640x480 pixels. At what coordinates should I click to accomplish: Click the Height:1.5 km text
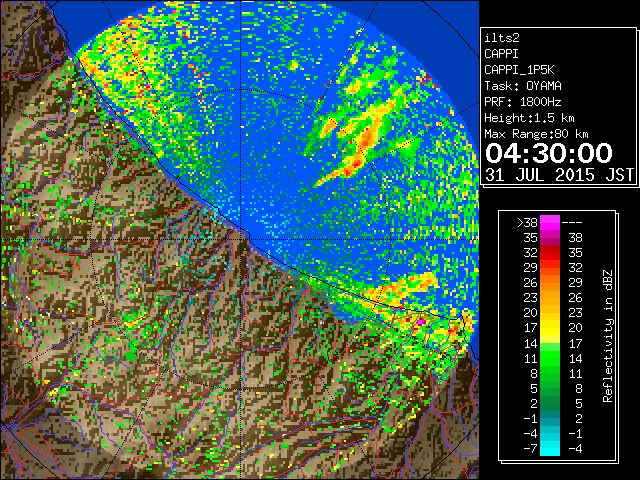click(529, 118)
